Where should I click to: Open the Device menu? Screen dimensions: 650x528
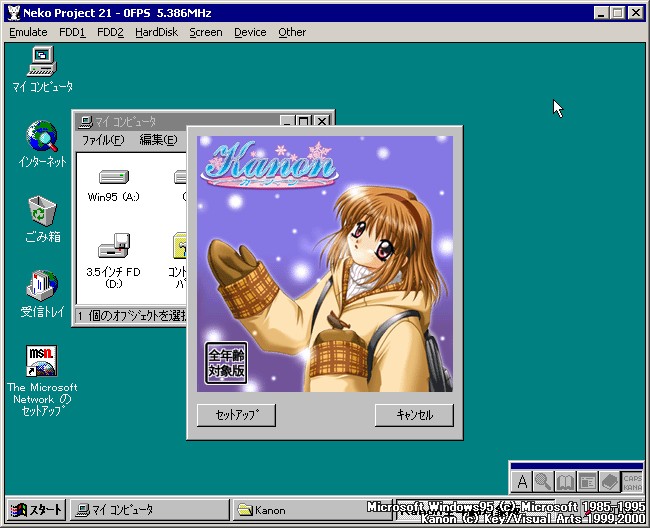coord(250,32)
